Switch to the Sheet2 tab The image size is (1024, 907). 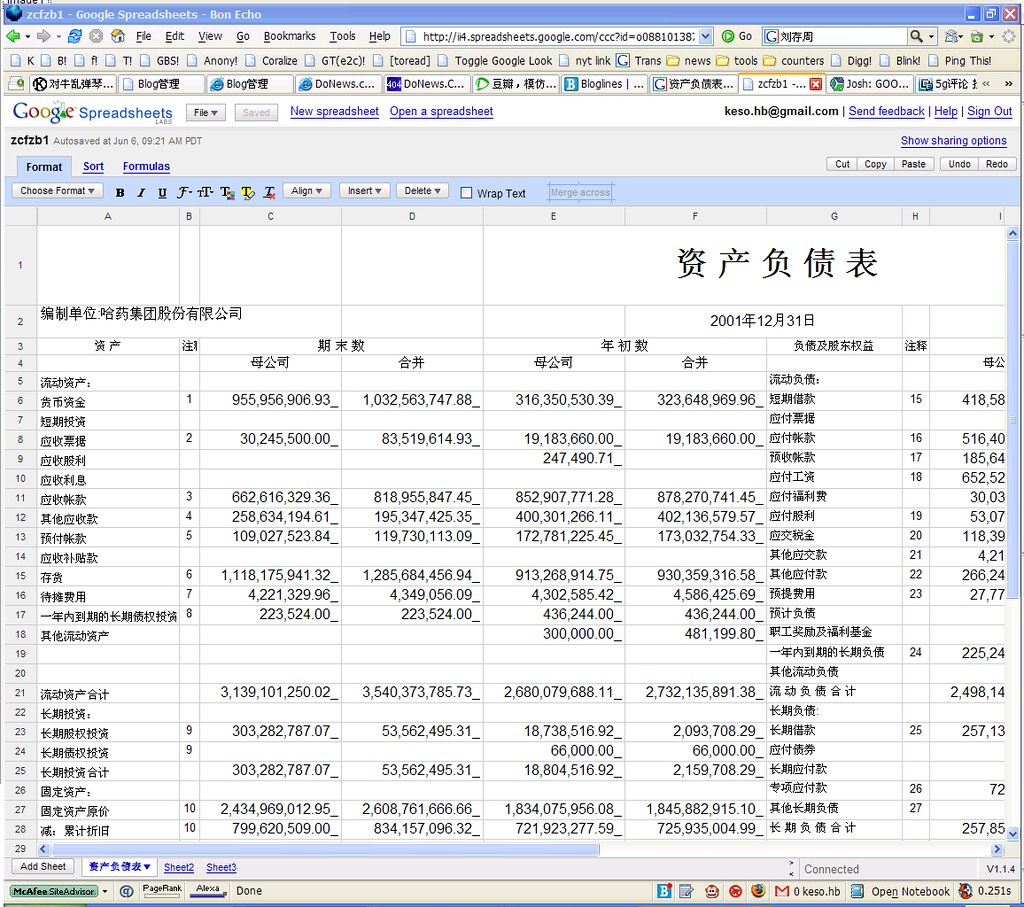(178, 867)
